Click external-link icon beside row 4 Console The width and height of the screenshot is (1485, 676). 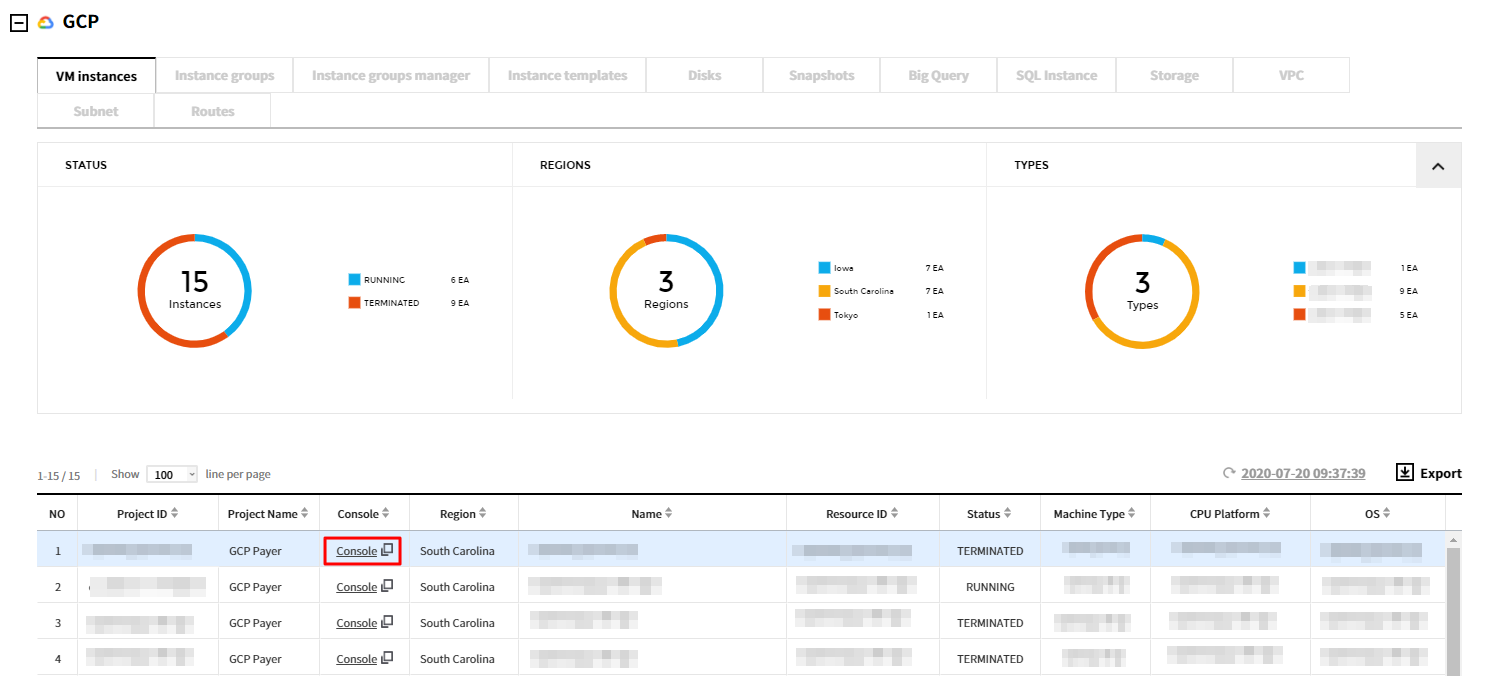387,658
